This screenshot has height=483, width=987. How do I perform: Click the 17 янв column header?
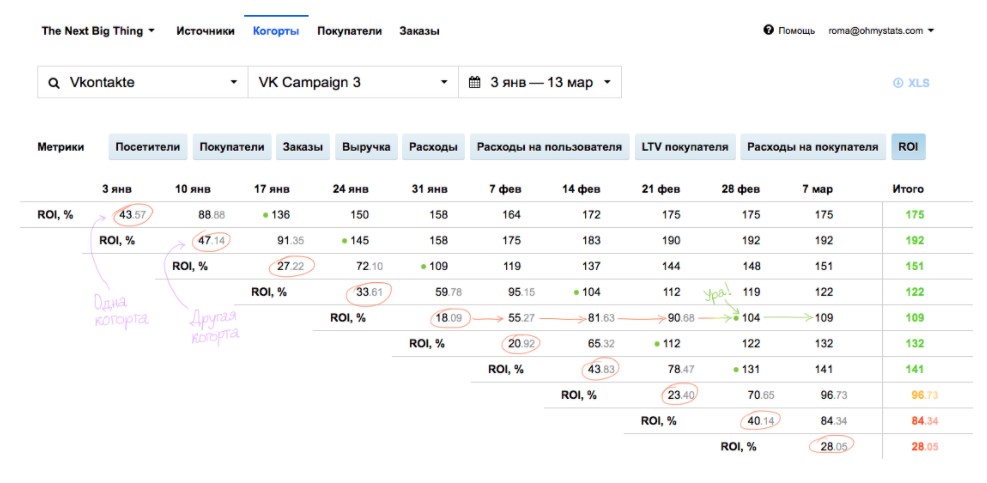[272, 189]
